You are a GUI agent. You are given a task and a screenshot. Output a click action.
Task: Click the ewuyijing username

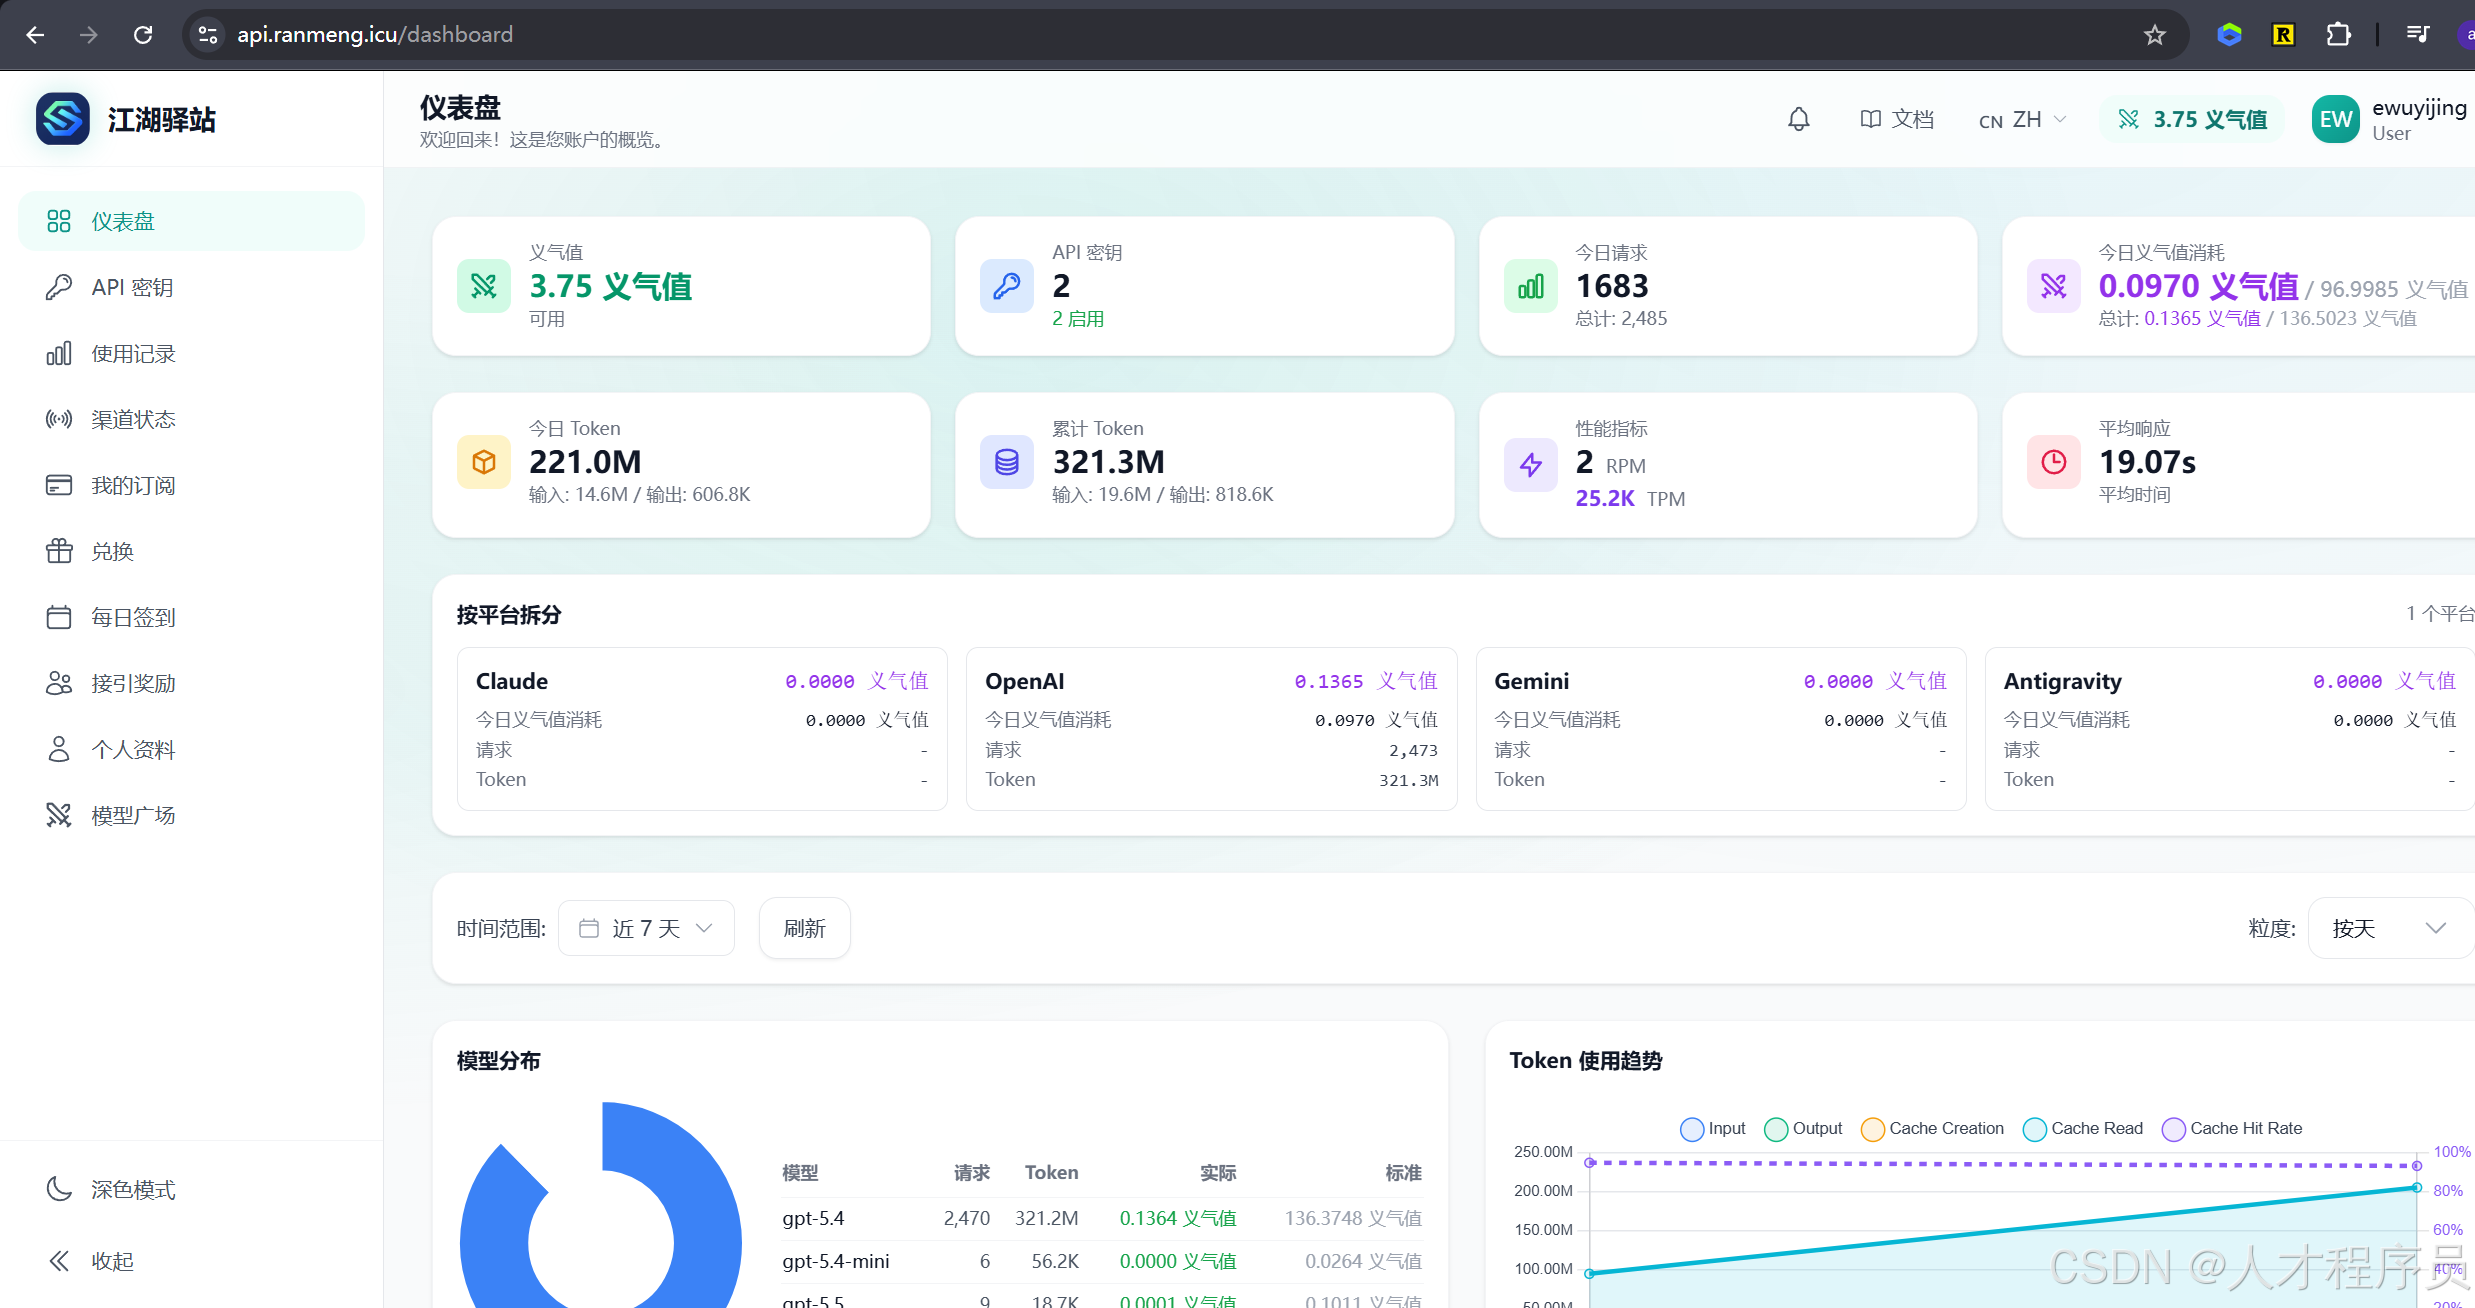[x=2419, y=108]
